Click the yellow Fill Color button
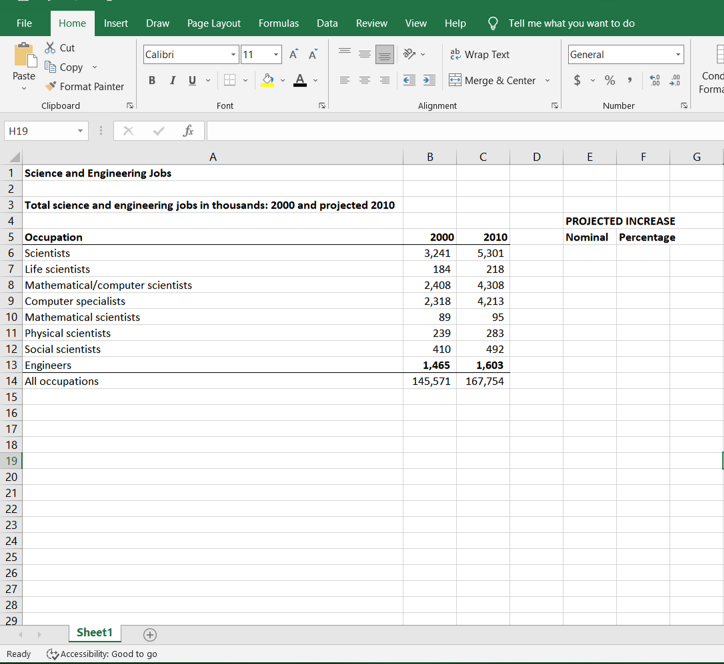 267,81
